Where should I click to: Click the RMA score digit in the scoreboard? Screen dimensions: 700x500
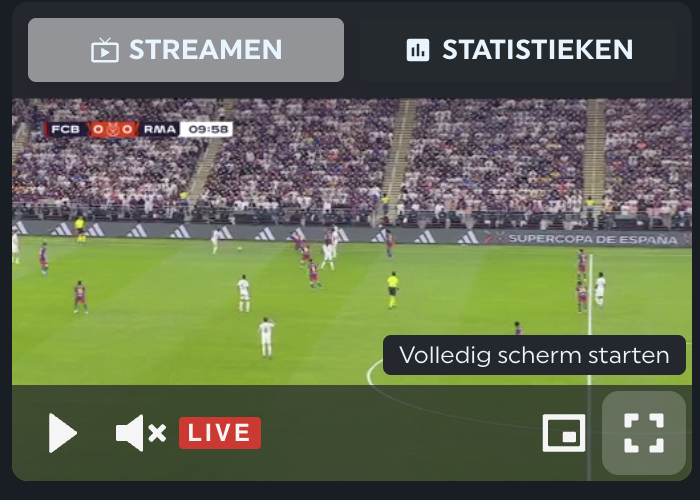[127, 129]
